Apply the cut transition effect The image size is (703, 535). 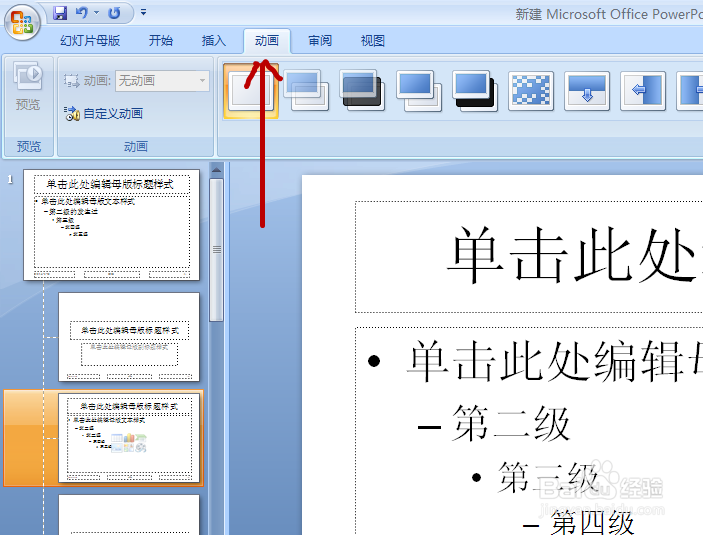click(x=419, y=91)
